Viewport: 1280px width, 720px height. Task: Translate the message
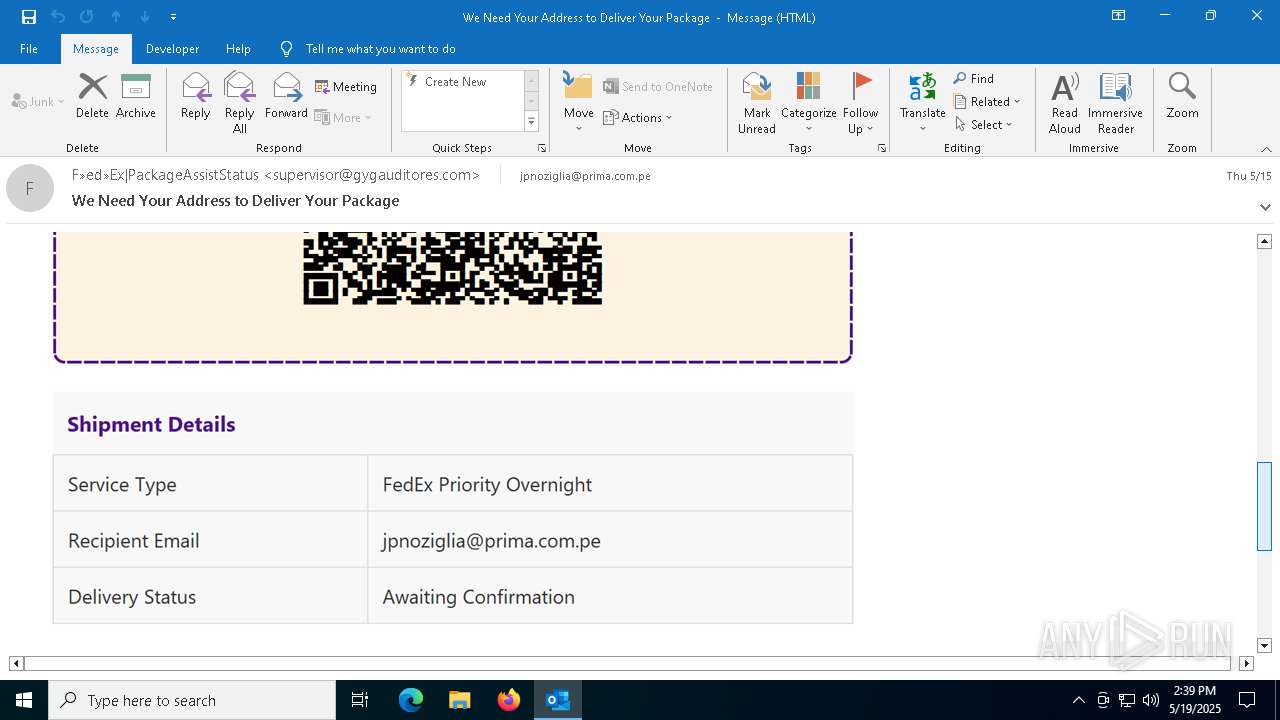(923, 103)
